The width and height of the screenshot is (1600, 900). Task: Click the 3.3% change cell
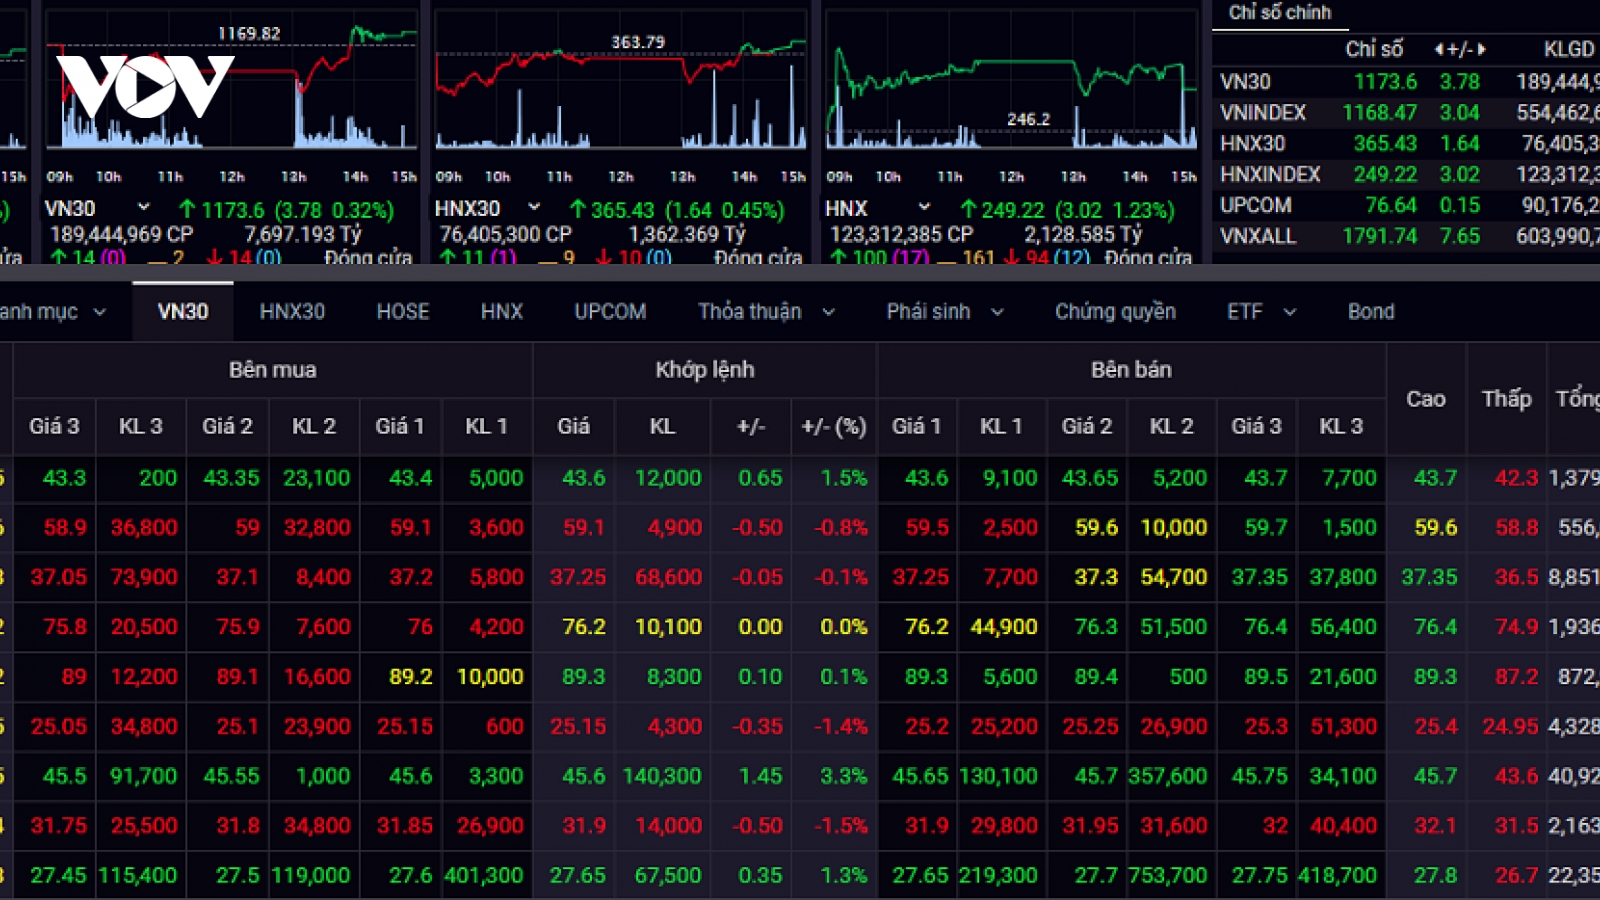[x=843, y=776]
